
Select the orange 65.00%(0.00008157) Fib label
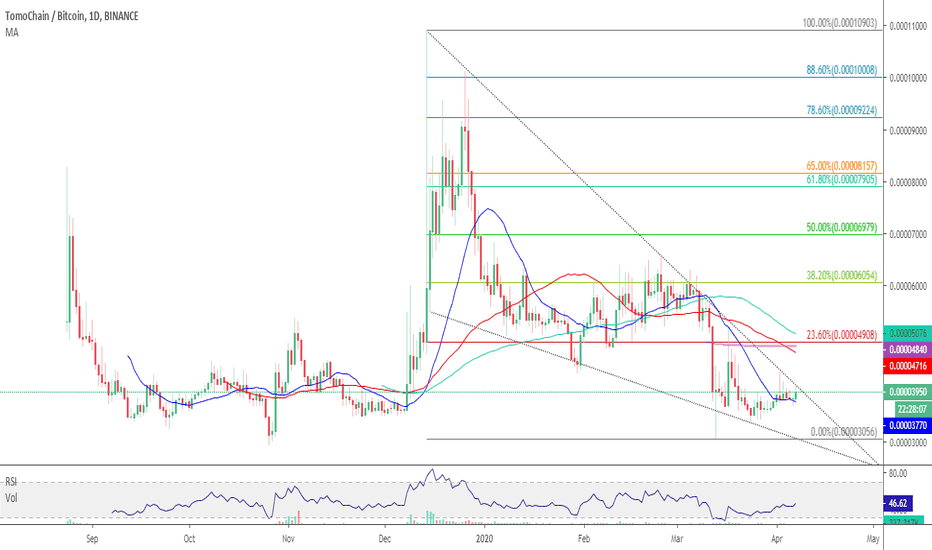pos(841,166)
